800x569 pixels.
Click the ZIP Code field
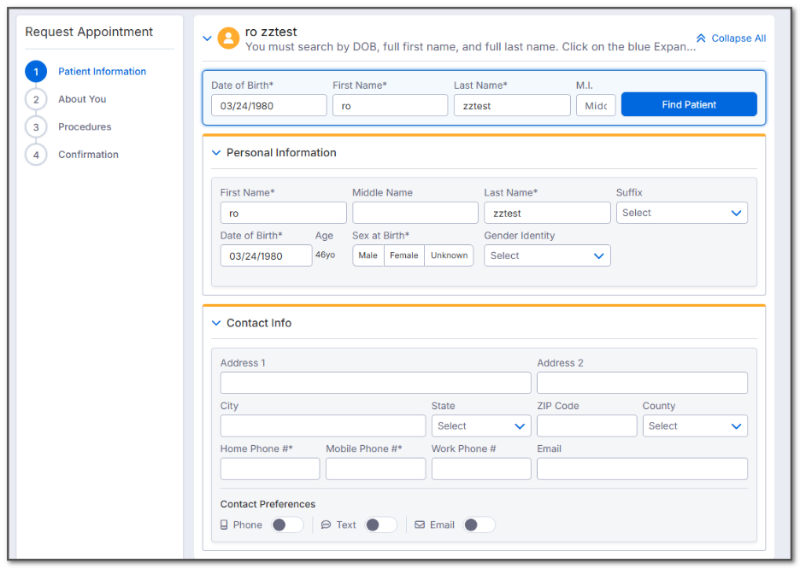pyautogui.click(x=587, y=426)
